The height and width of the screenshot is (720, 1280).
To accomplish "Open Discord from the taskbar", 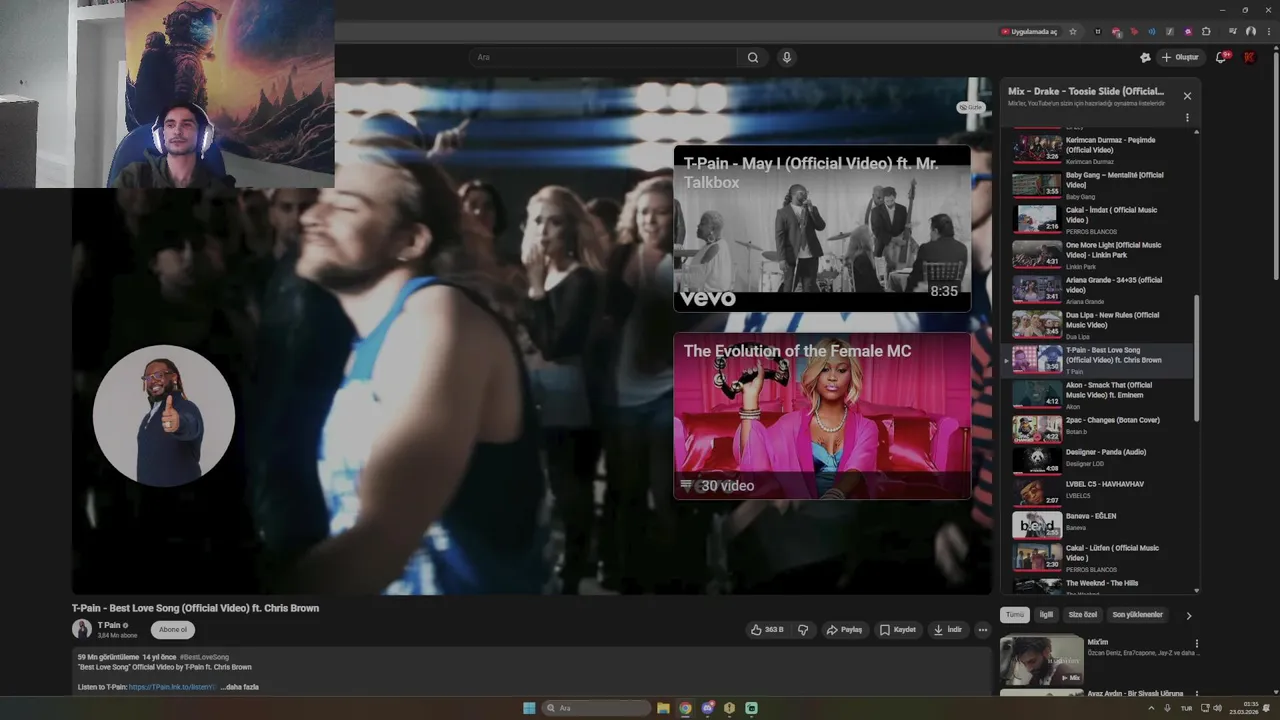I will 707,708.
